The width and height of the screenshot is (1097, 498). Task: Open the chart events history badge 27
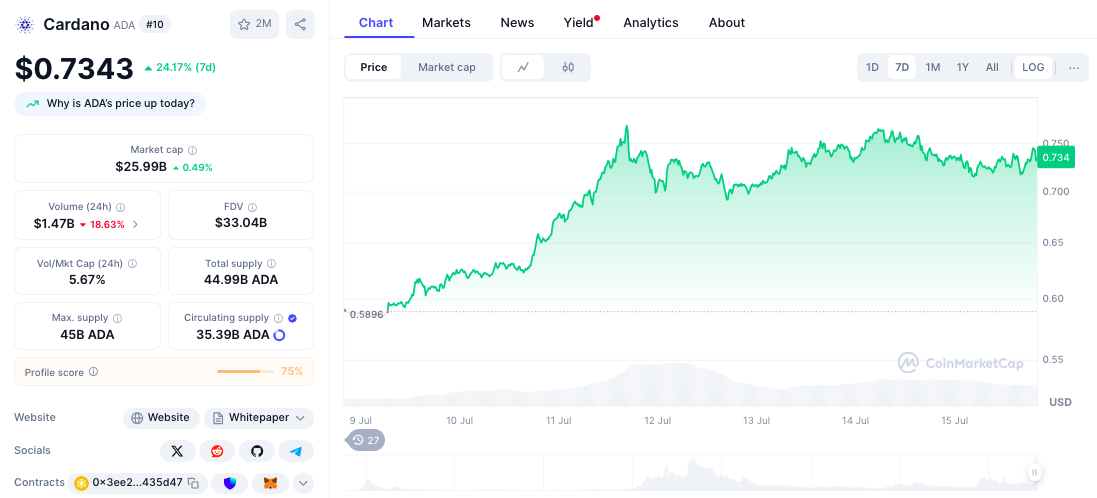[365, 440]
